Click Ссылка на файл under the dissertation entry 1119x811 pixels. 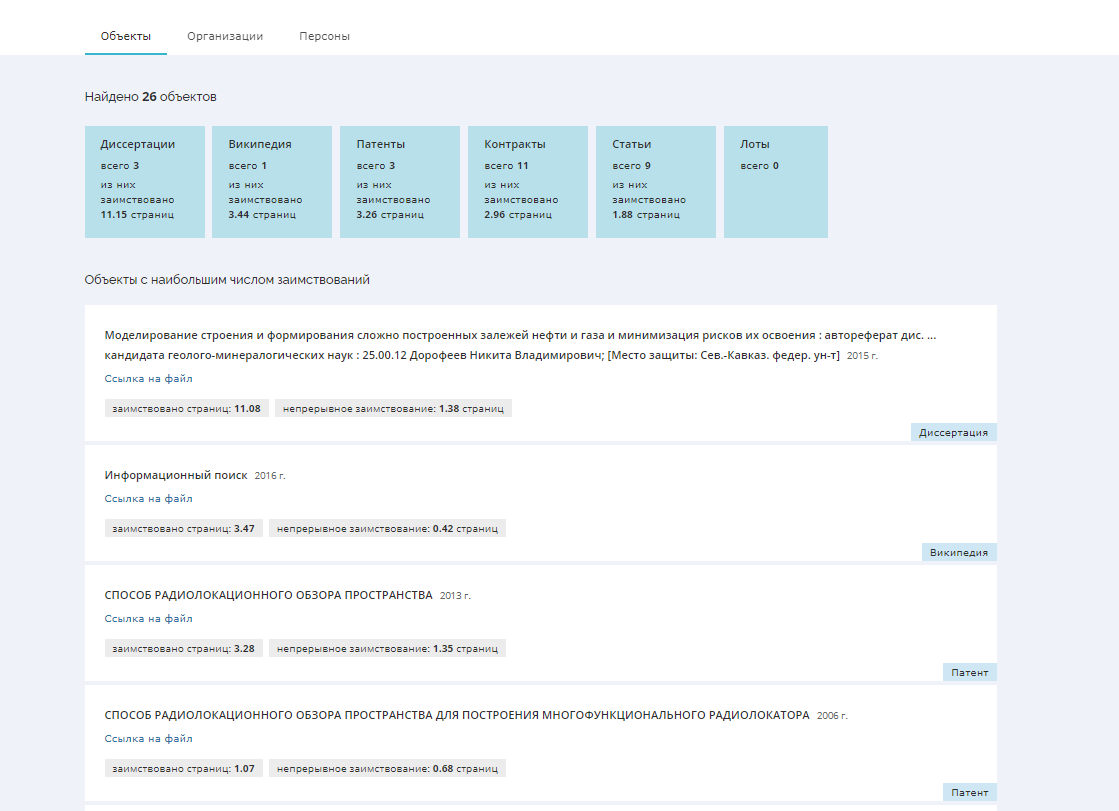[x=148, y=379]
